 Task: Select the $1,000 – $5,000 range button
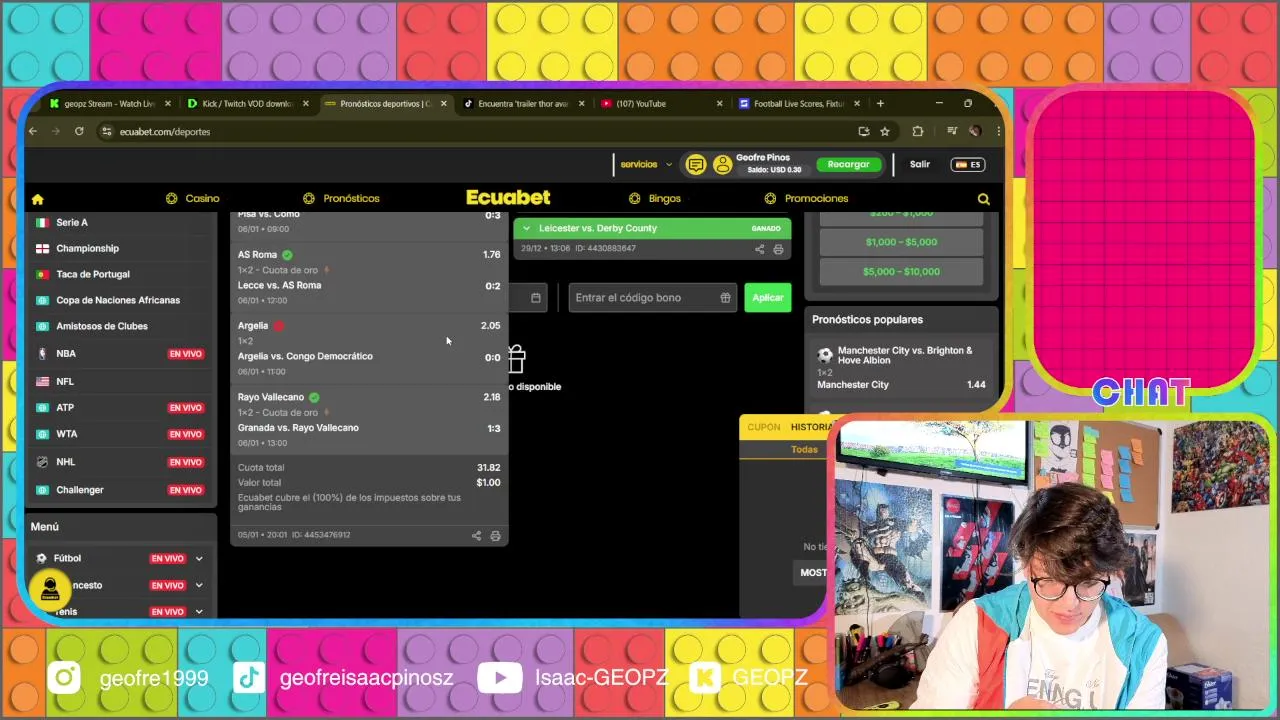[901, 242]
